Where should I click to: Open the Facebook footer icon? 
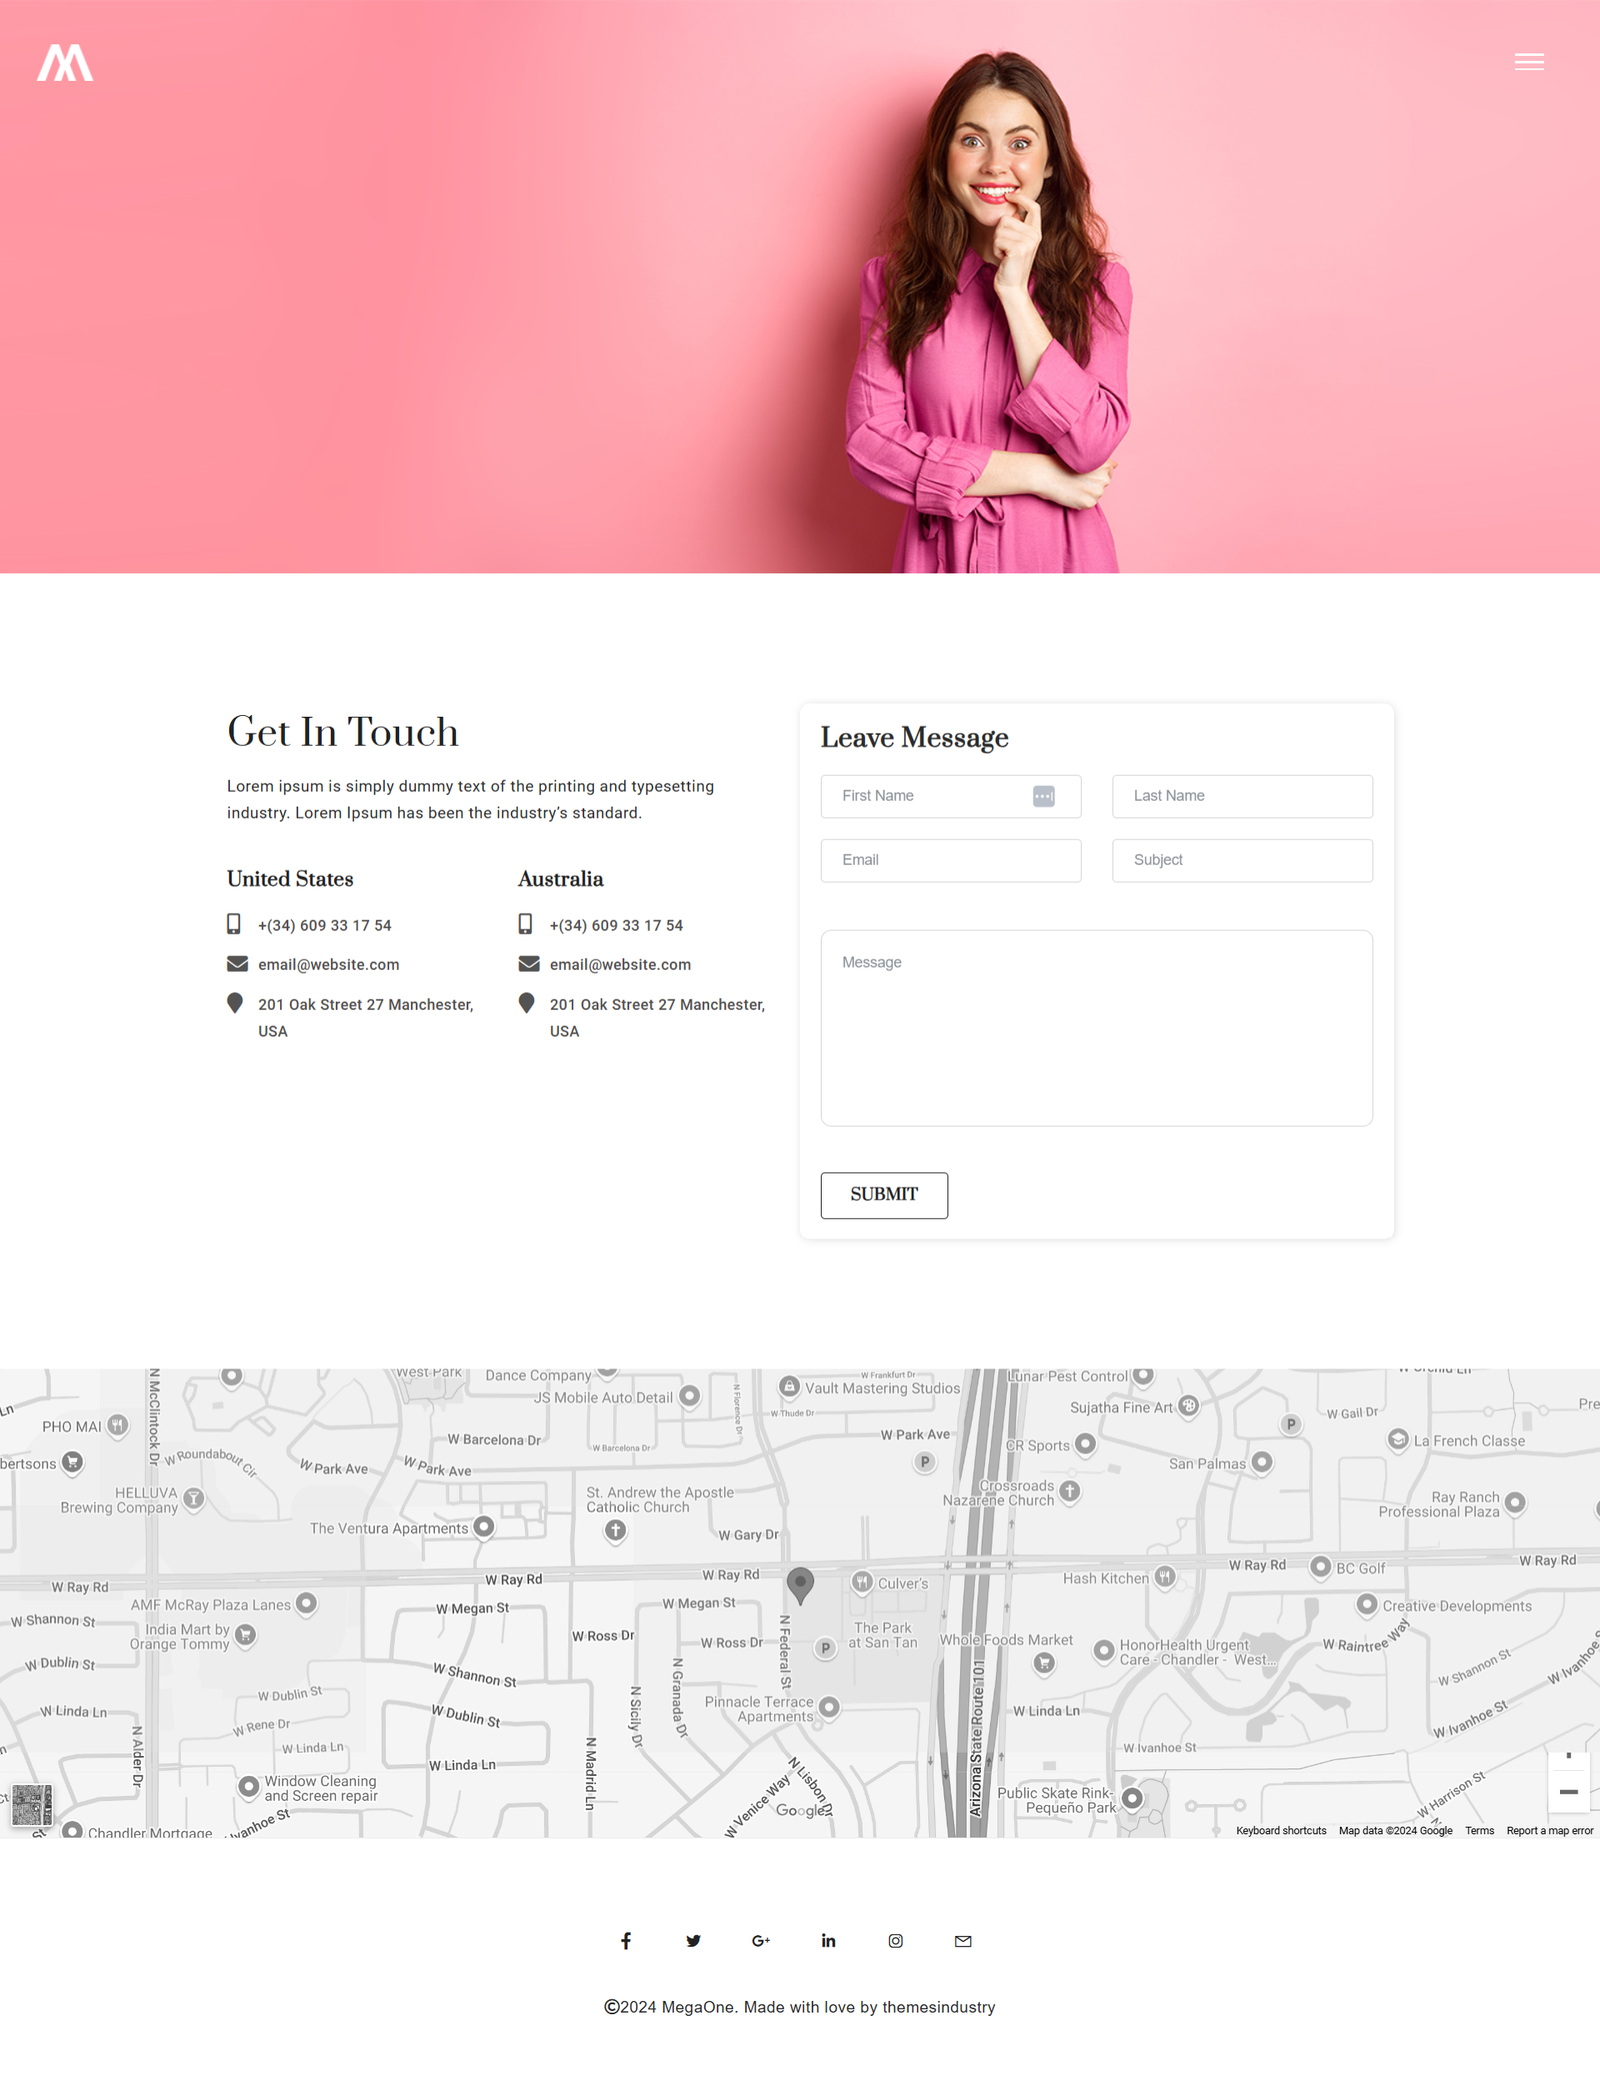click(626, 1941)
